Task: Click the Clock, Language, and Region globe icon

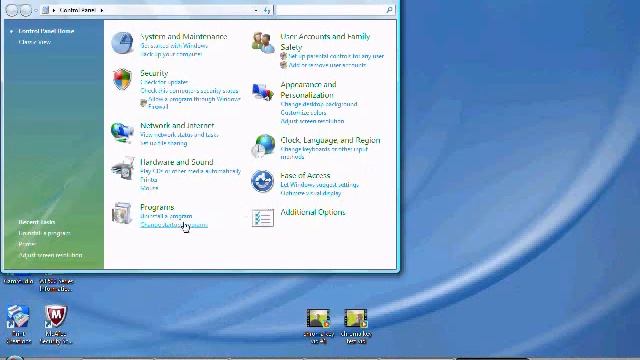Action: (263, 146)
